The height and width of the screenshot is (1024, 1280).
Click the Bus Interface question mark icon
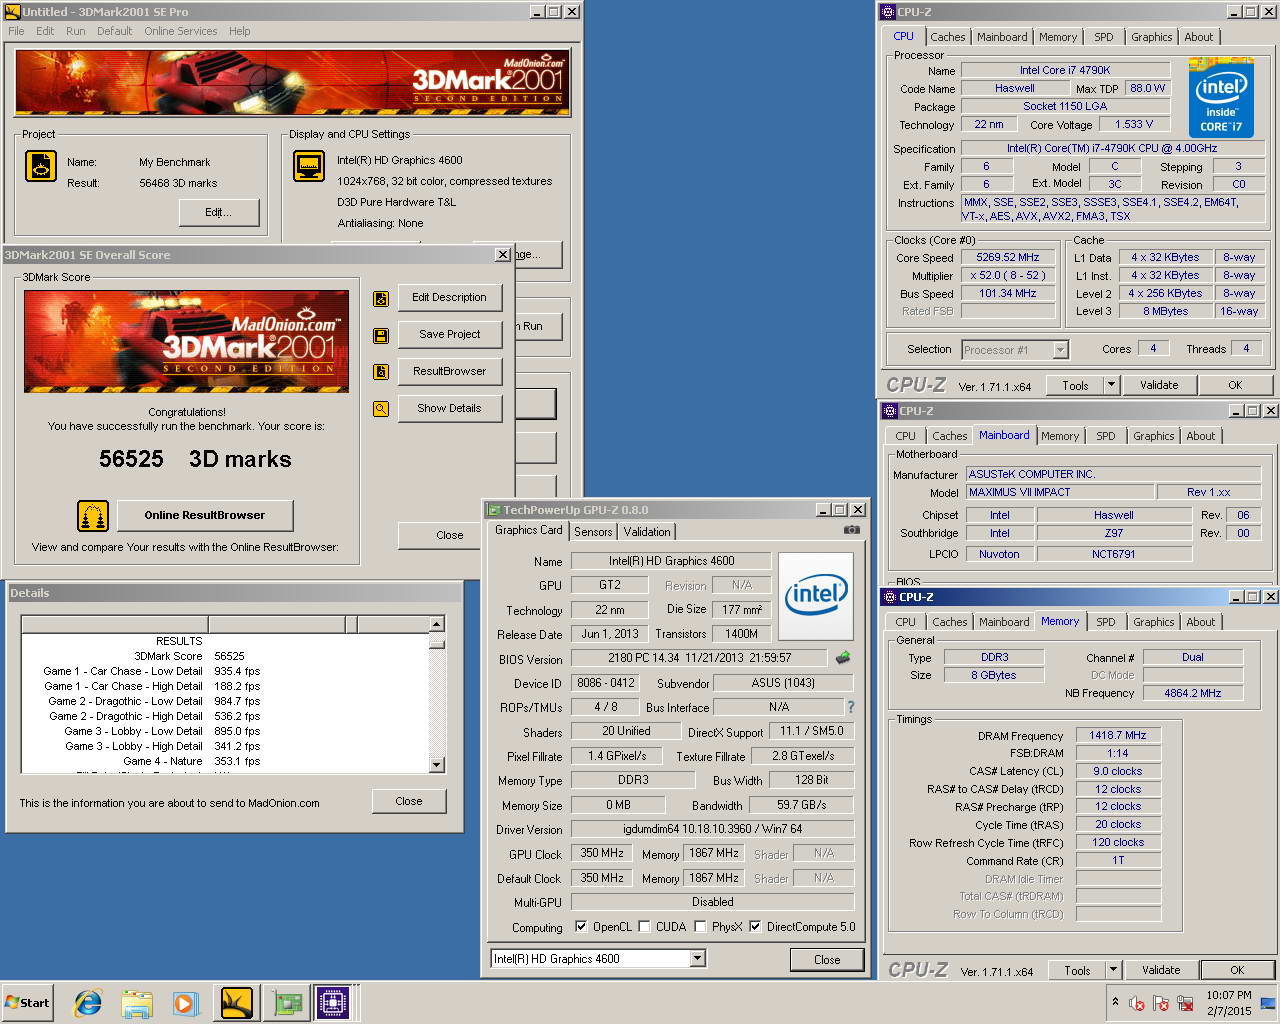[851, 707]
